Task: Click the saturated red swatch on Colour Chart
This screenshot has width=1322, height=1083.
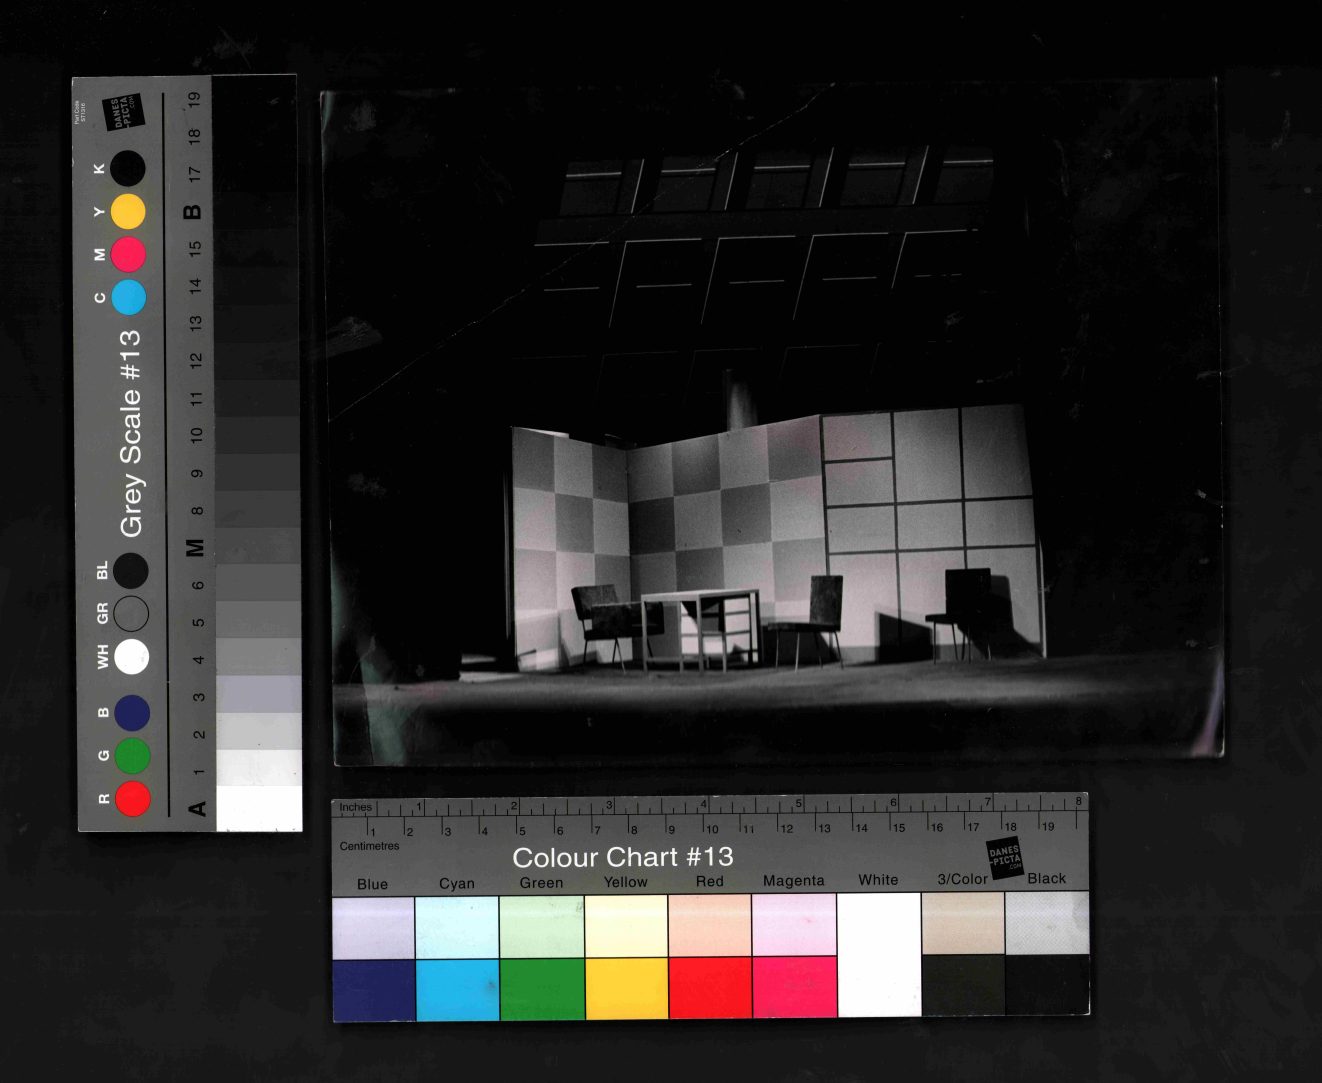Action: click(x=710, y=987)
